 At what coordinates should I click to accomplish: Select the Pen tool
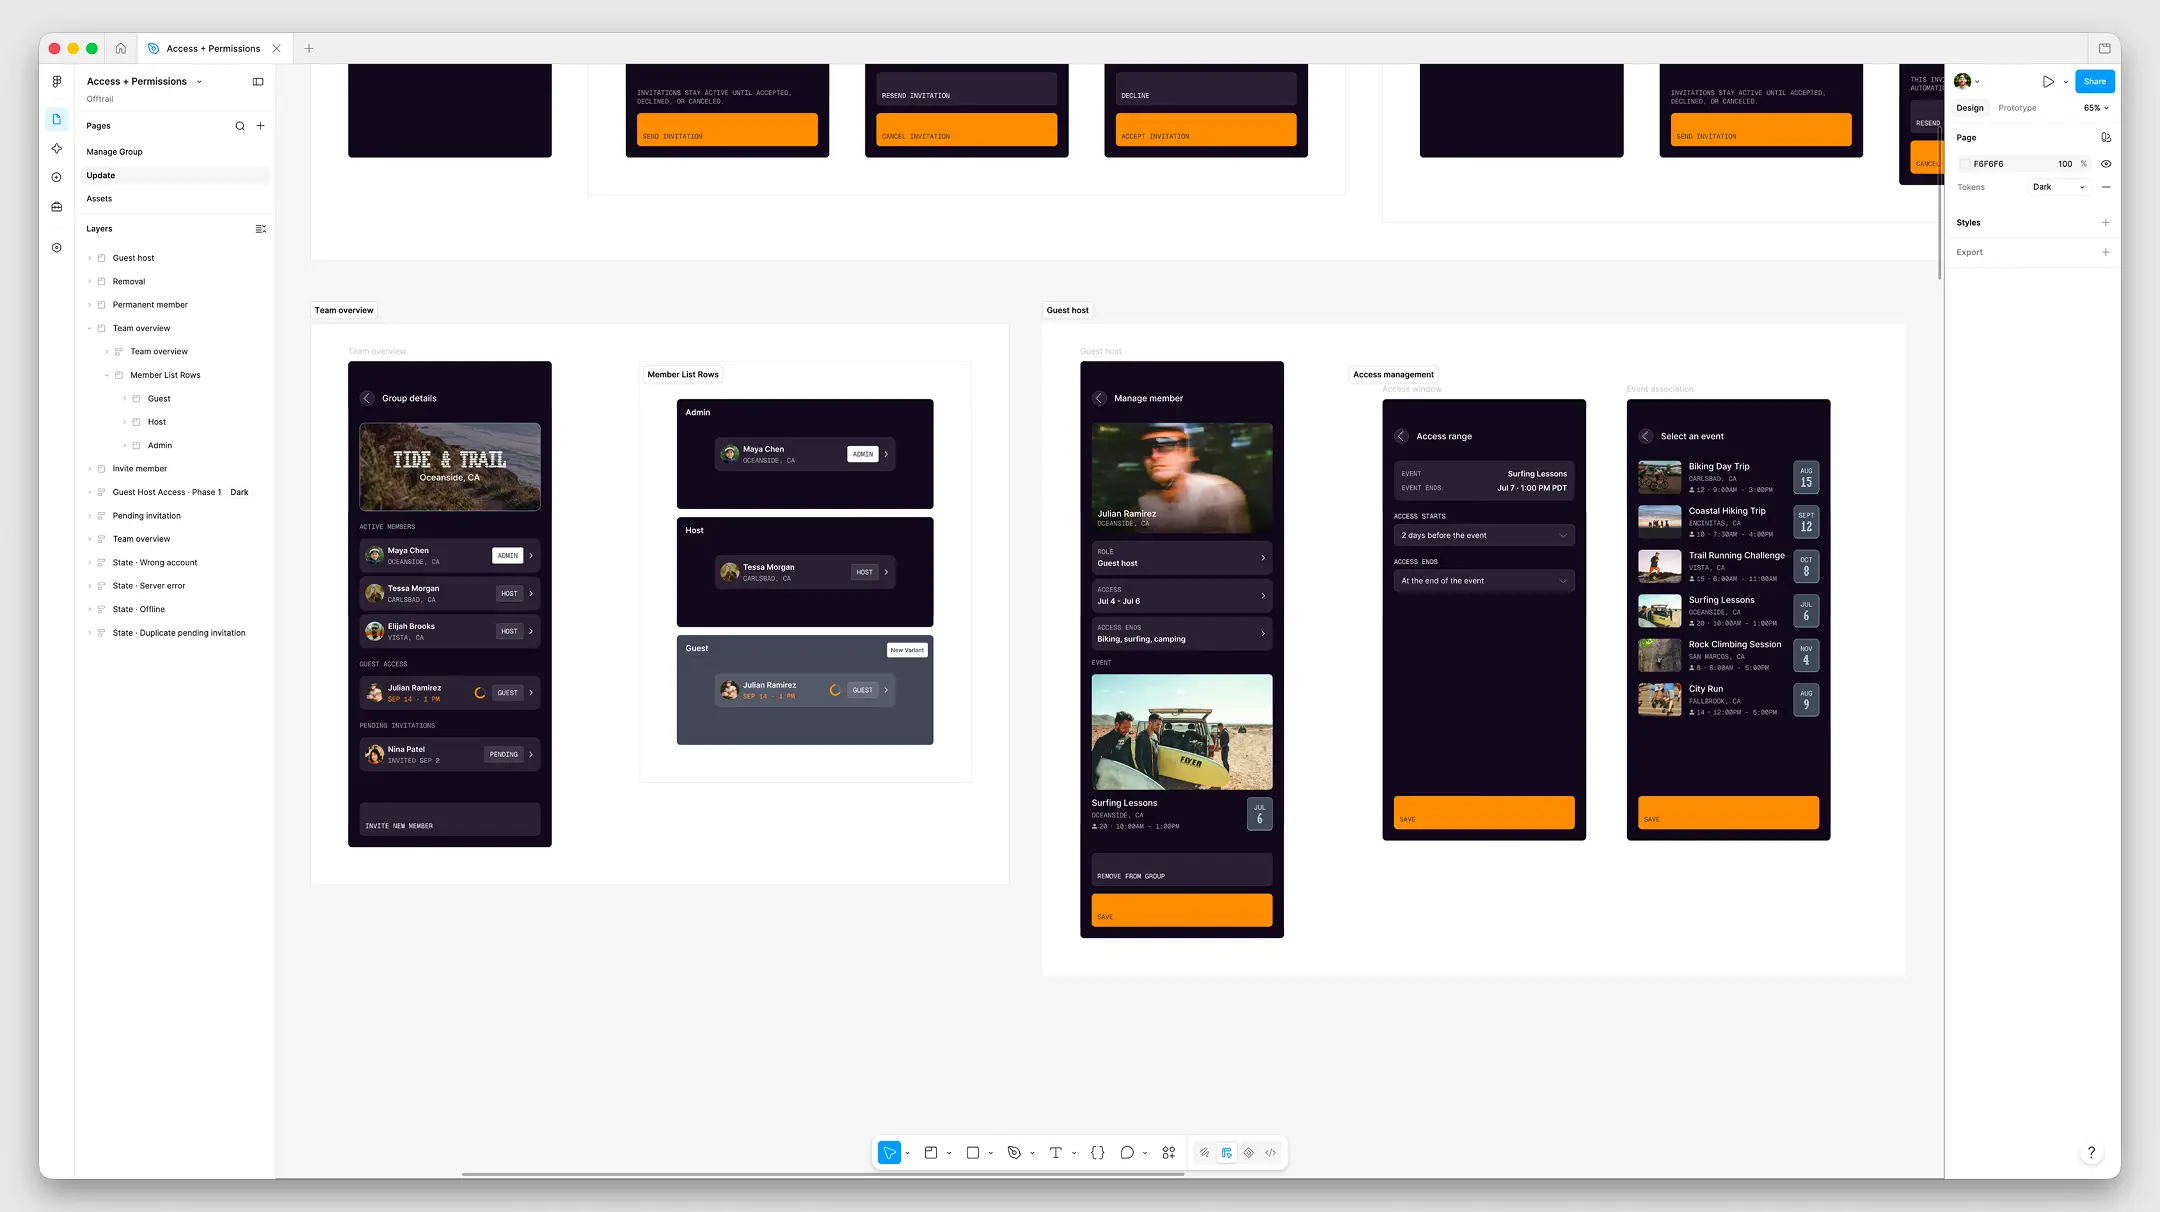pos(1014,1153)
